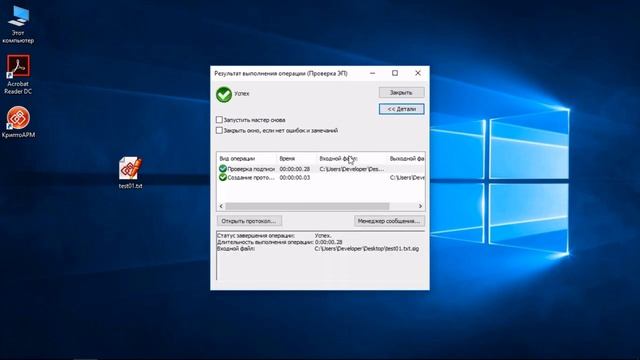The width and height of the screenshot is (640, 360).
Task: Click the horizontal scrollbar thumb in the operations list
Action: tap(307, 206)
